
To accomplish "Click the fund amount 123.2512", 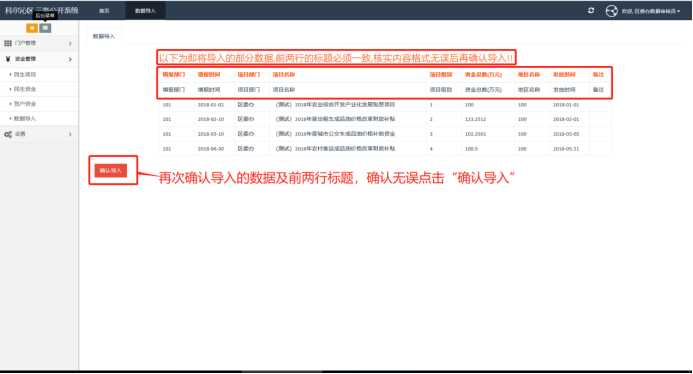I will coord(476,119).
